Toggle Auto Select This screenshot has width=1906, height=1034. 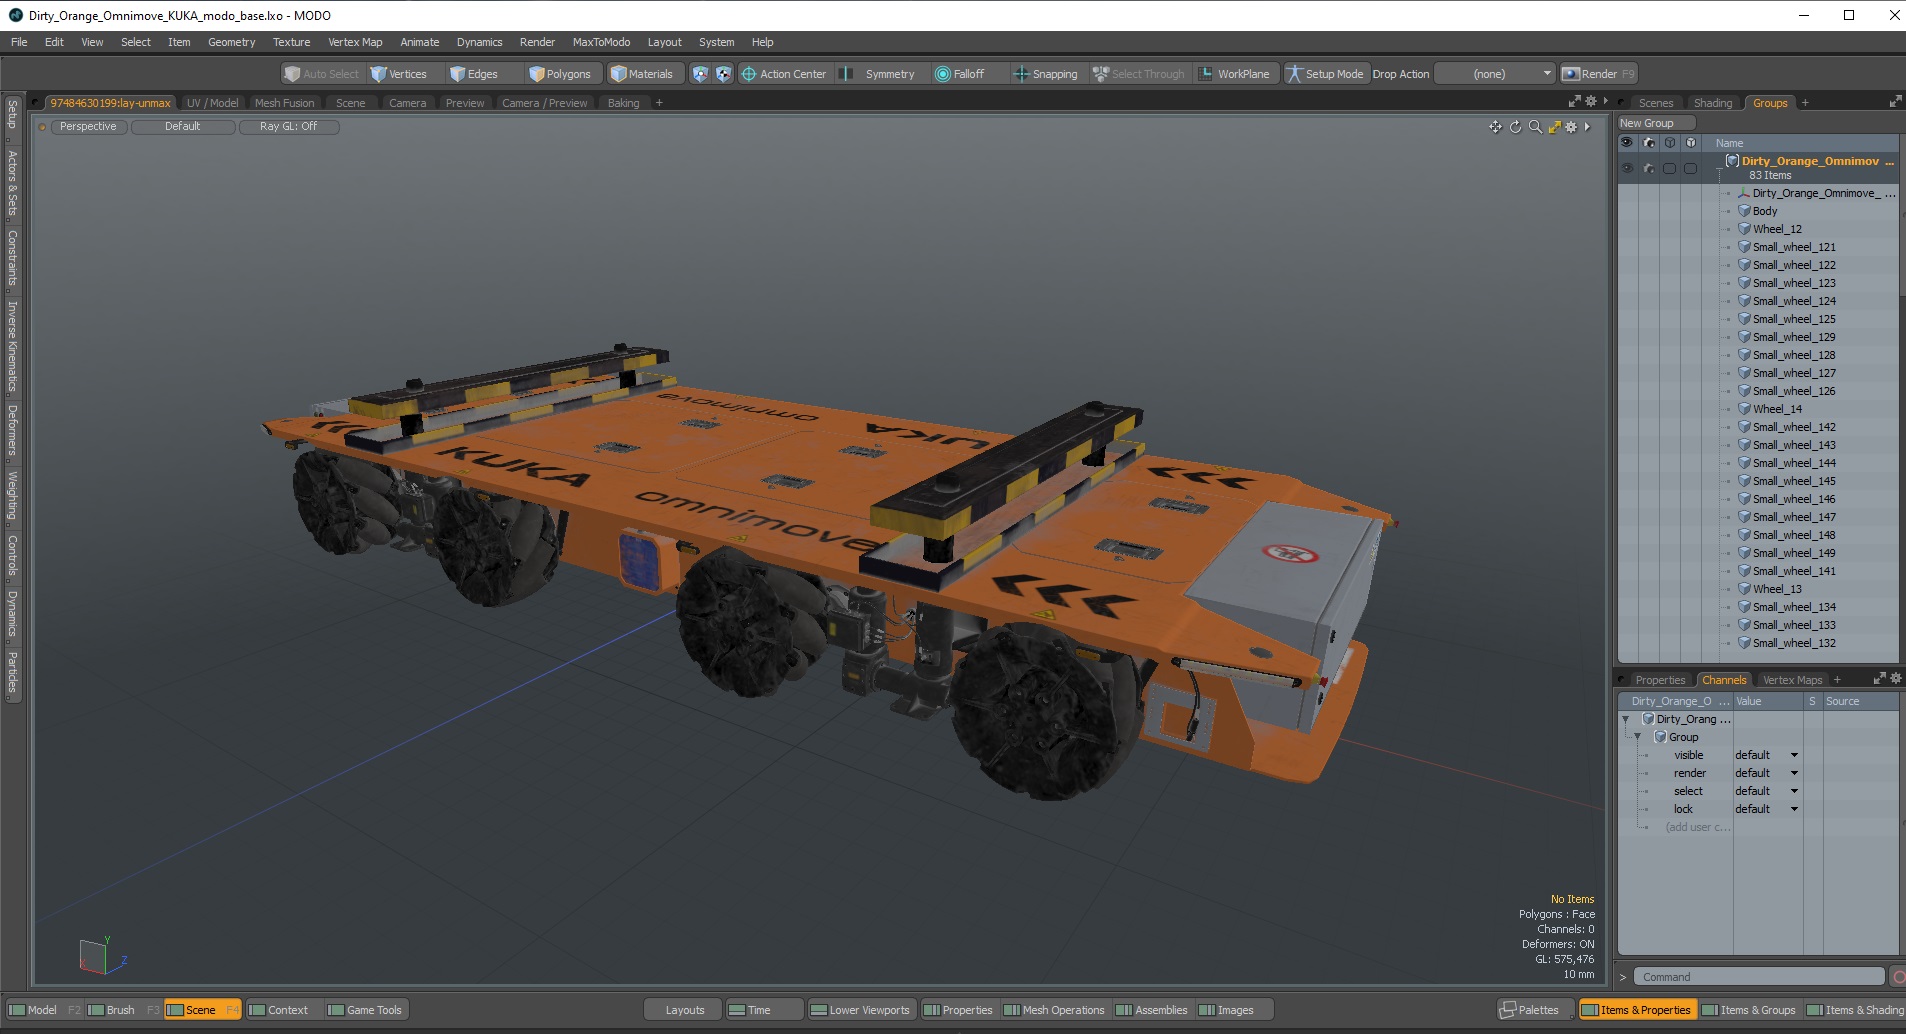[321, 74]
